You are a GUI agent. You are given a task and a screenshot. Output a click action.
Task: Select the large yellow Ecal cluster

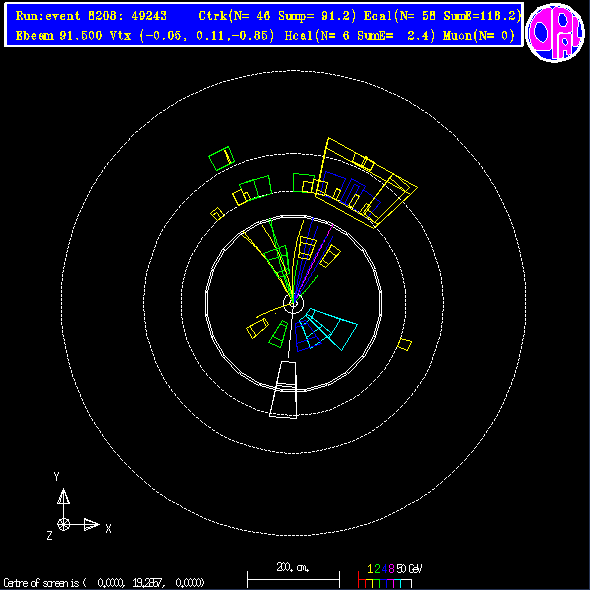366,183
